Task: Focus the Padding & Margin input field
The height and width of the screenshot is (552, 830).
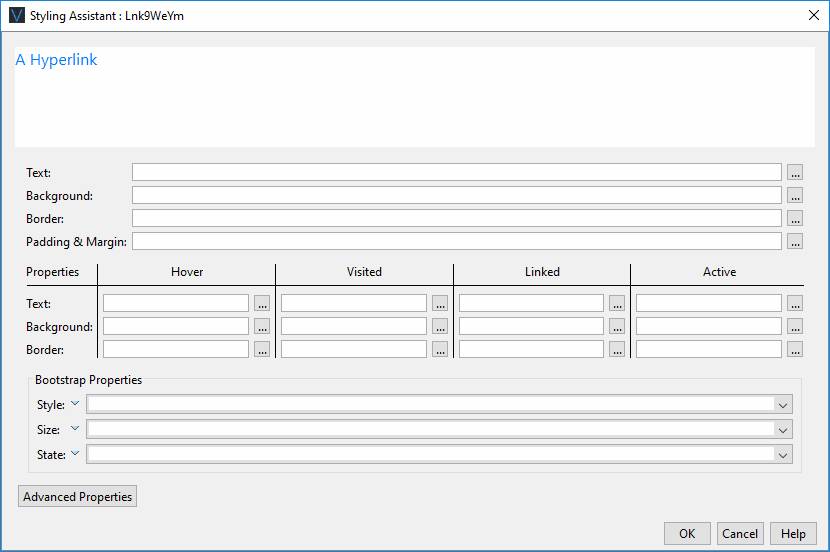Action: (x=456, y=241)
